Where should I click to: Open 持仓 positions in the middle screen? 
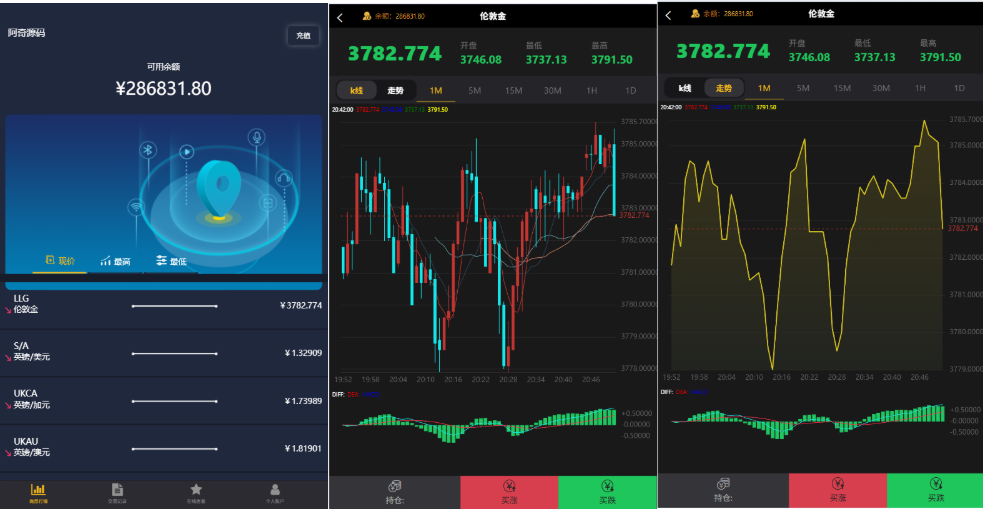click(395, 492)
